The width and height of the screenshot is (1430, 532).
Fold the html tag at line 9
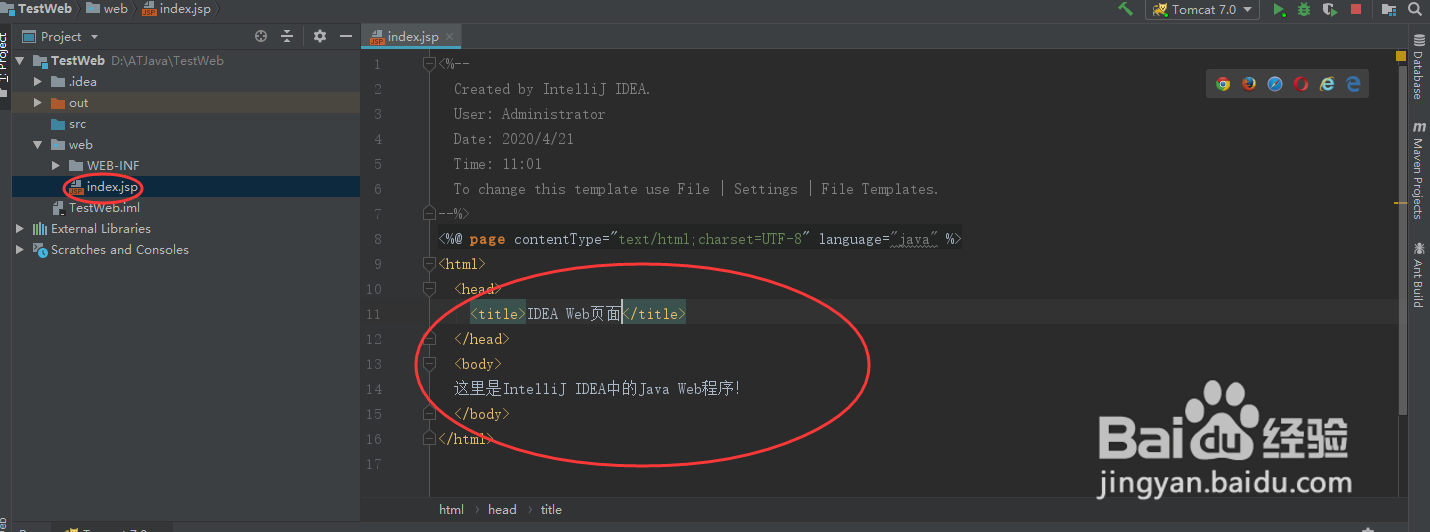(429, 264)
